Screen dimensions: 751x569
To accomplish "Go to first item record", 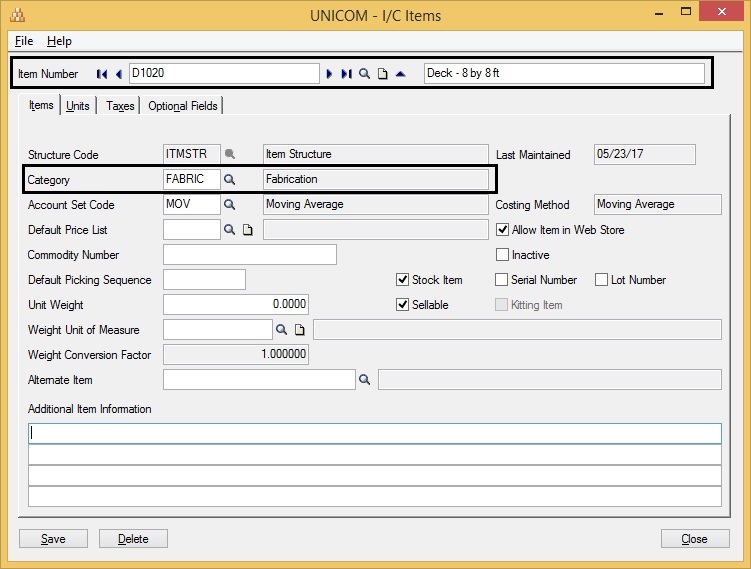I will (102, 74).
